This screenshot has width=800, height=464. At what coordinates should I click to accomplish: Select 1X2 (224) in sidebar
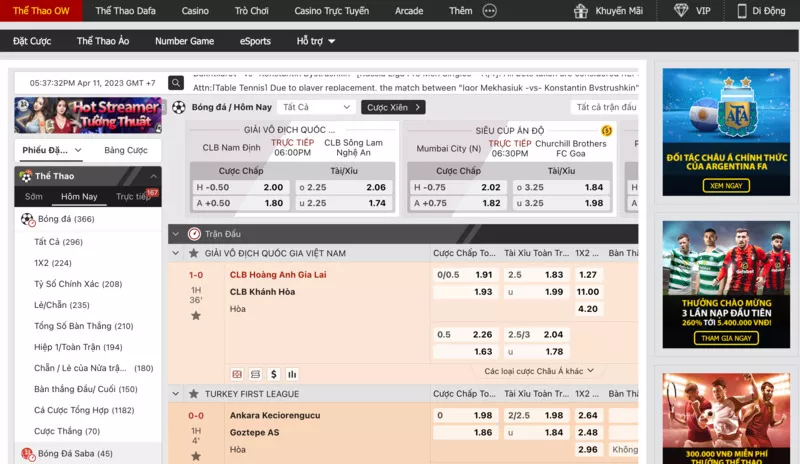[53, 263]
